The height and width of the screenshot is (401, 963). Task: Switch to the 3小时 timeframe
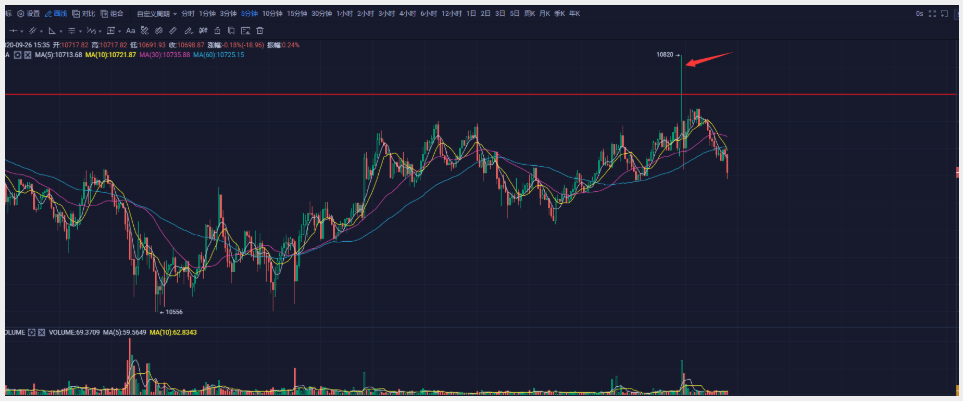(x=386, y=14)
